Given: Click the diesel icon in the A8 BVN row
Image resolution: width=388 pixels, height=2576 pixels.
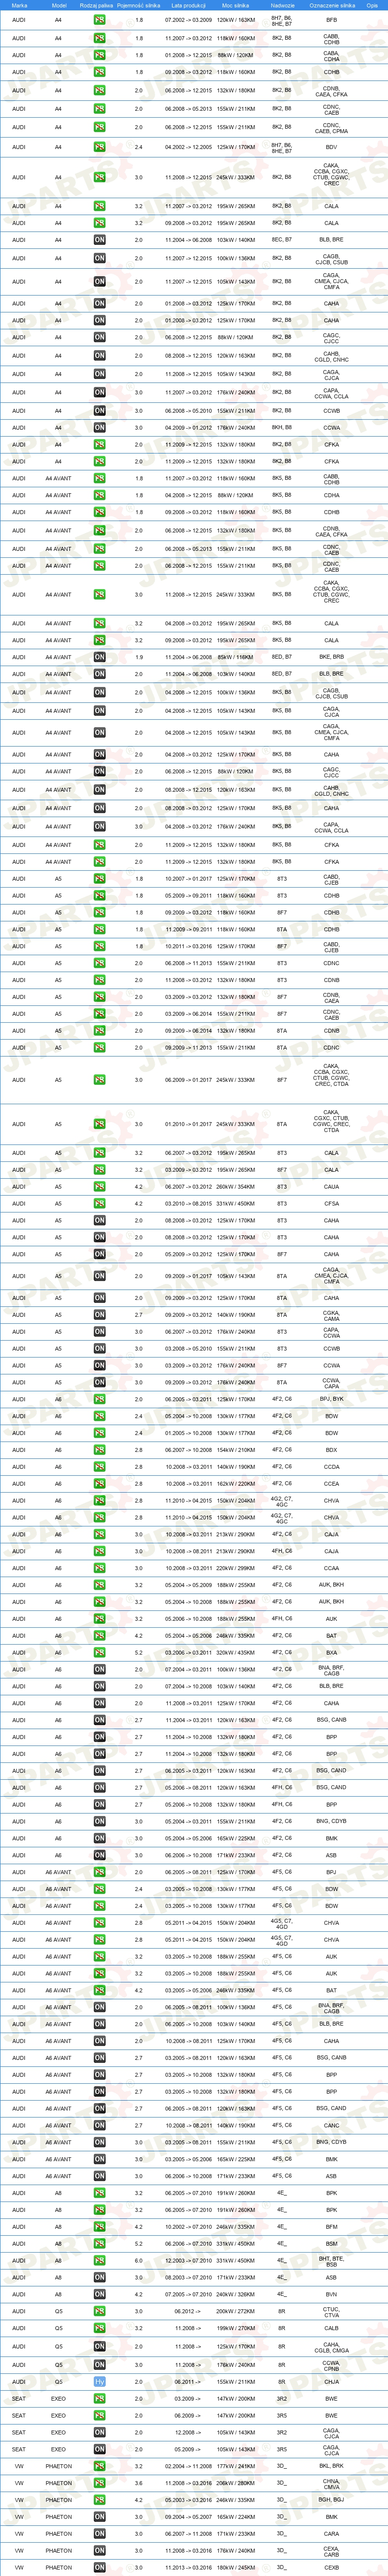Looking at the screenshot, I should coord(99,2295).
